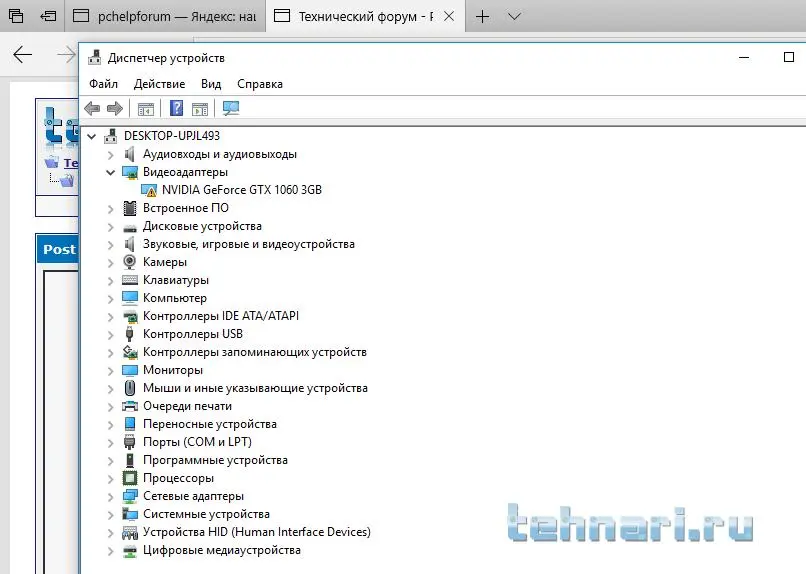The height and width of the screenshot is (574, 806).
Task: Expand the Клавиатуры category chevron
Action: point(111,281)
